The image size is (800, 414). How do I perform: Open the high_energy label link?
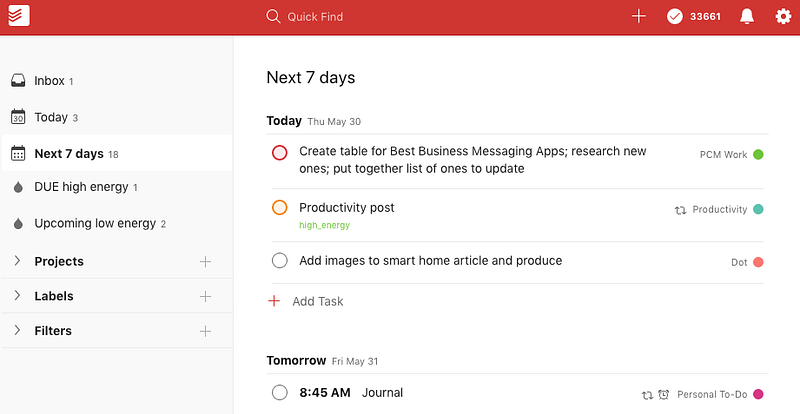324,225
